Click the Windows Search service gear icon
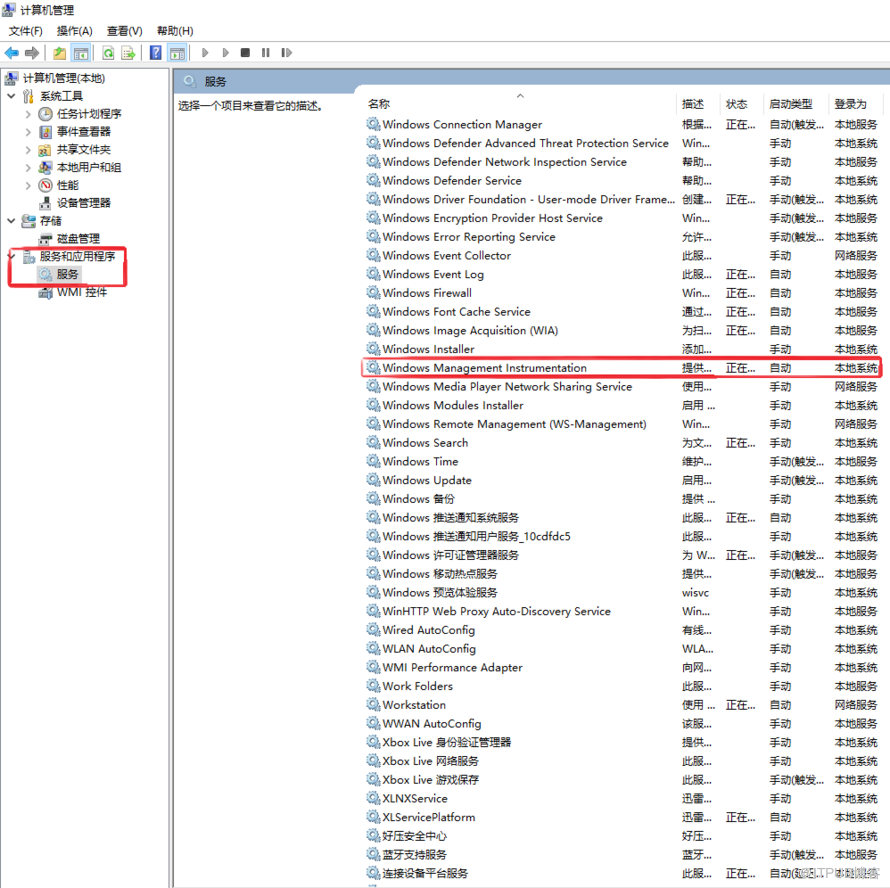The width and height of the screenshot is (890, 888). (x=373, y=442)
